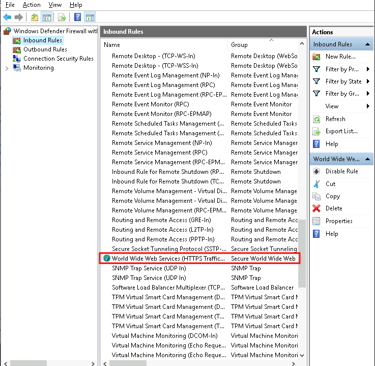Click New Rule... in Actions pane
375x366 pixels.
[340, 57]
